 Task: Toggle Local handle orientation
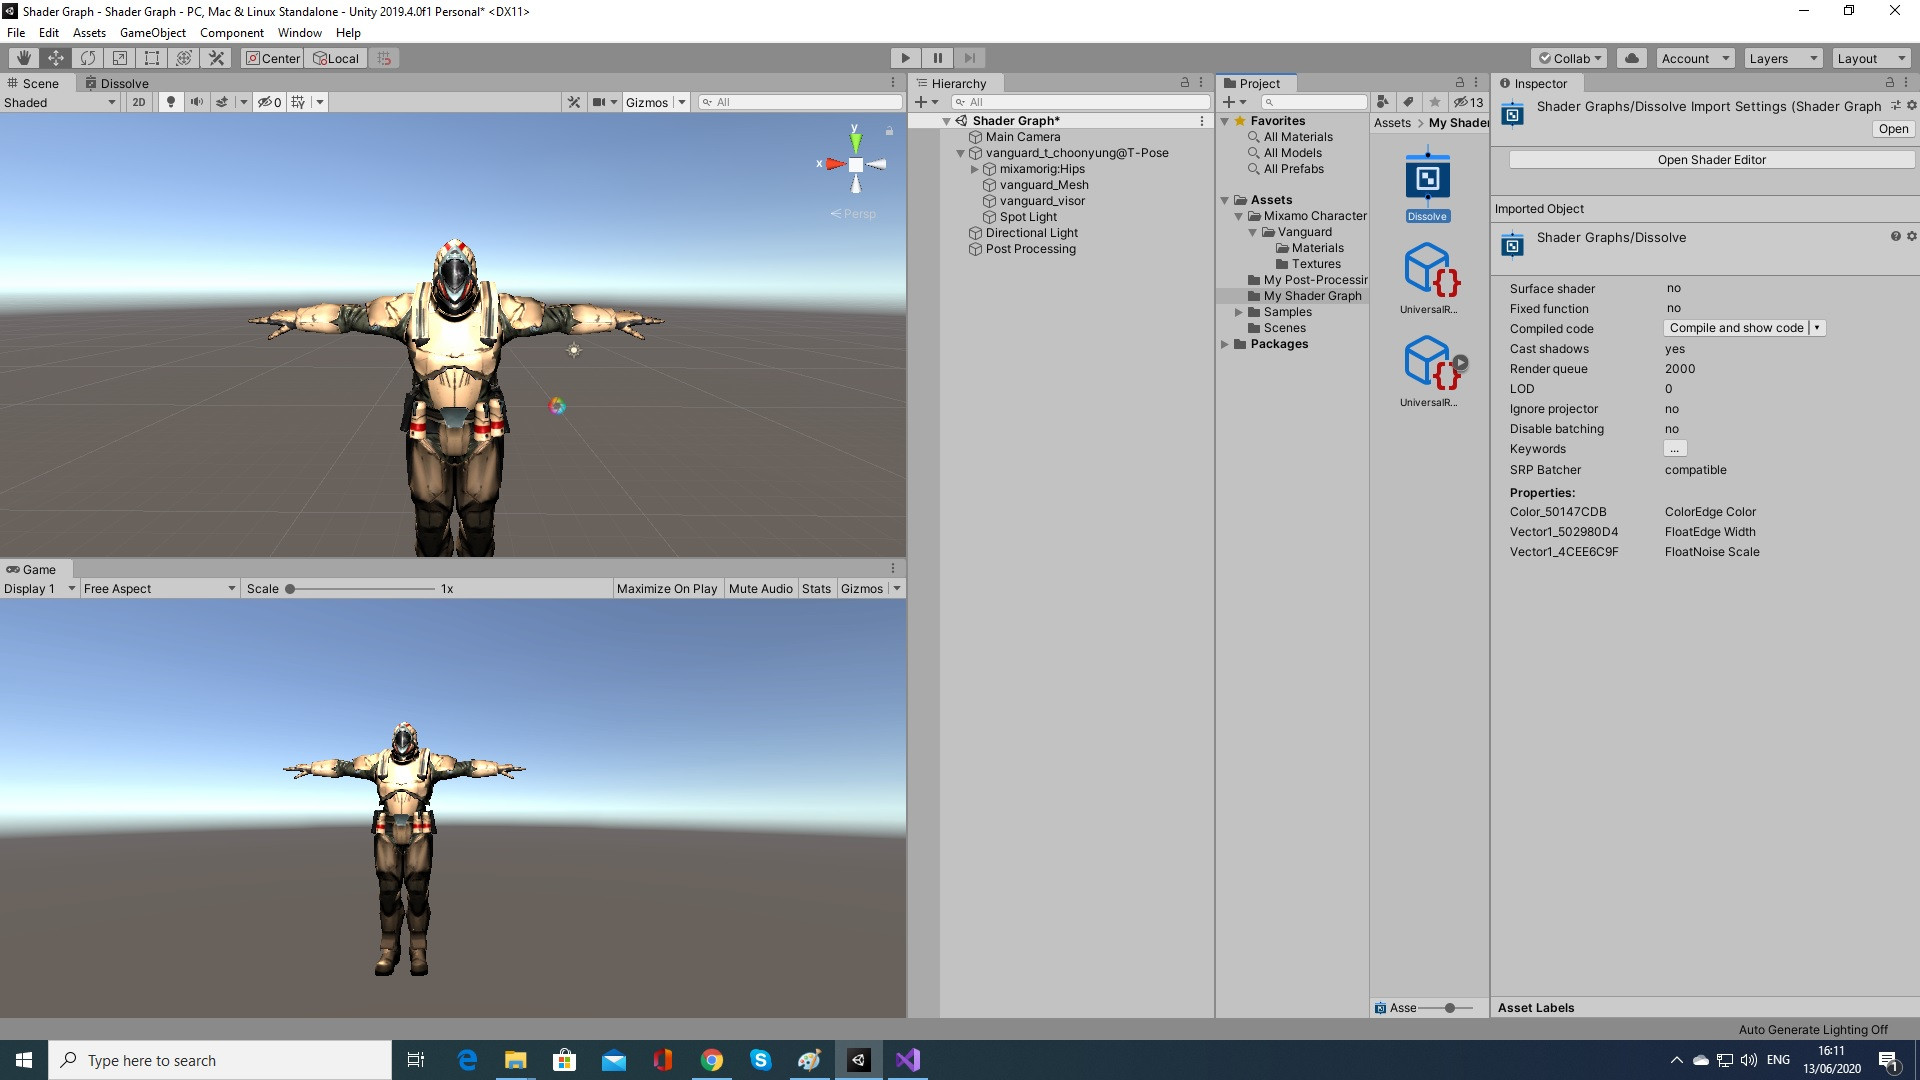click(x=335, y=57)
